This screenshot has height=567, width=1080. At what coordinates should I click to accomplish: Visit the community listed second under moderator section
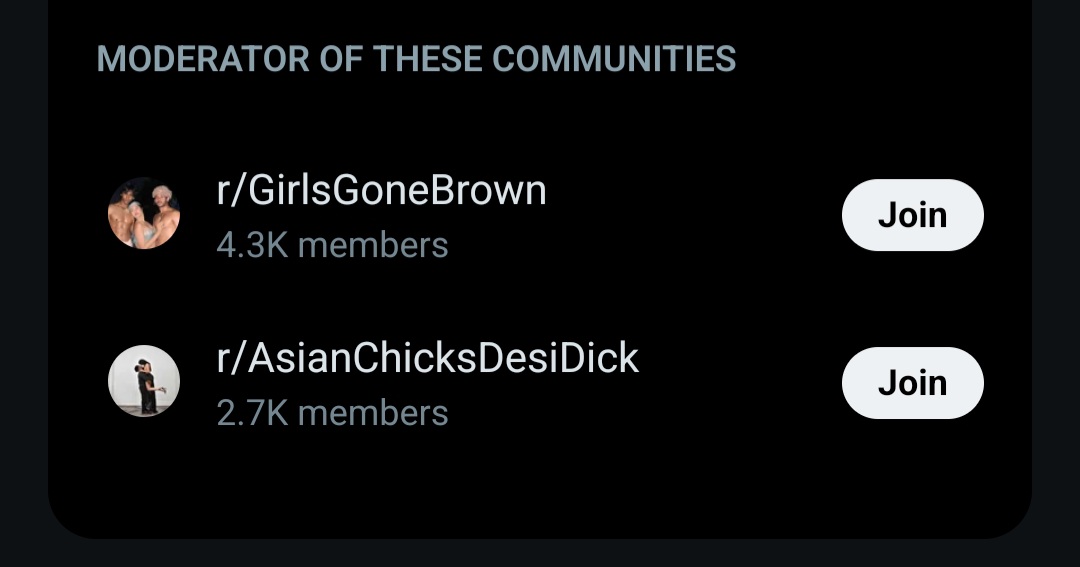tap(428, 358)
